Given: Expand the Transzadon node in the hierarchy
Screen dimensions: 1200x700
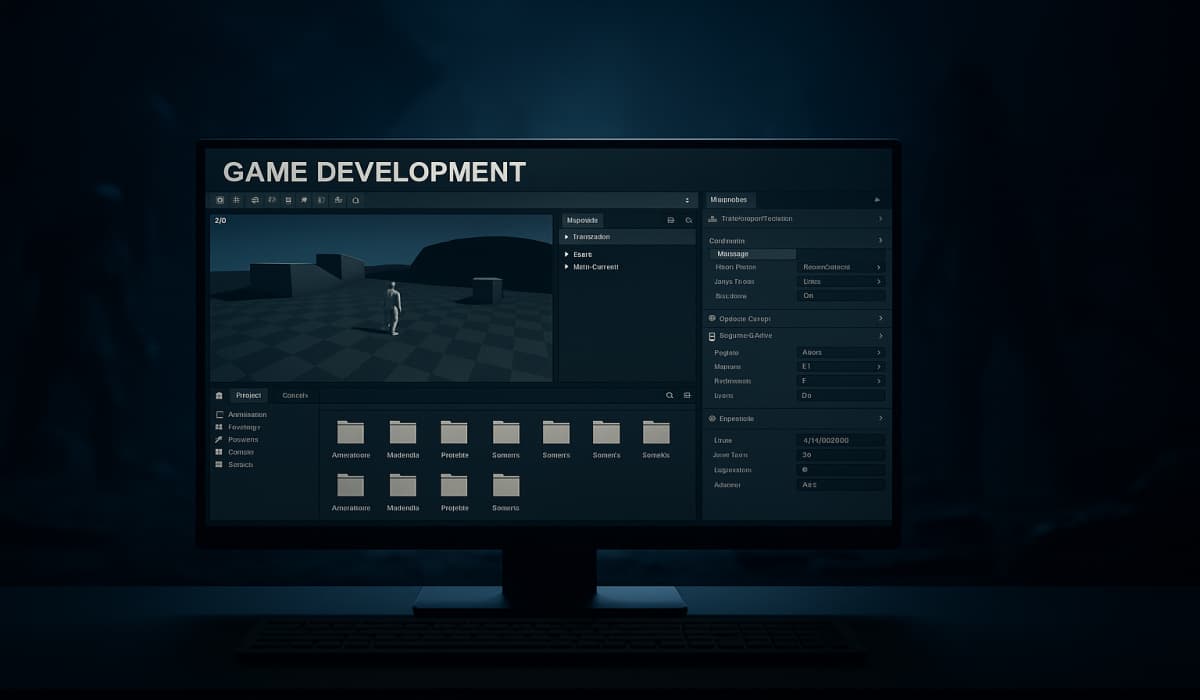Looking at the screenshot, I should click(566, 237).
